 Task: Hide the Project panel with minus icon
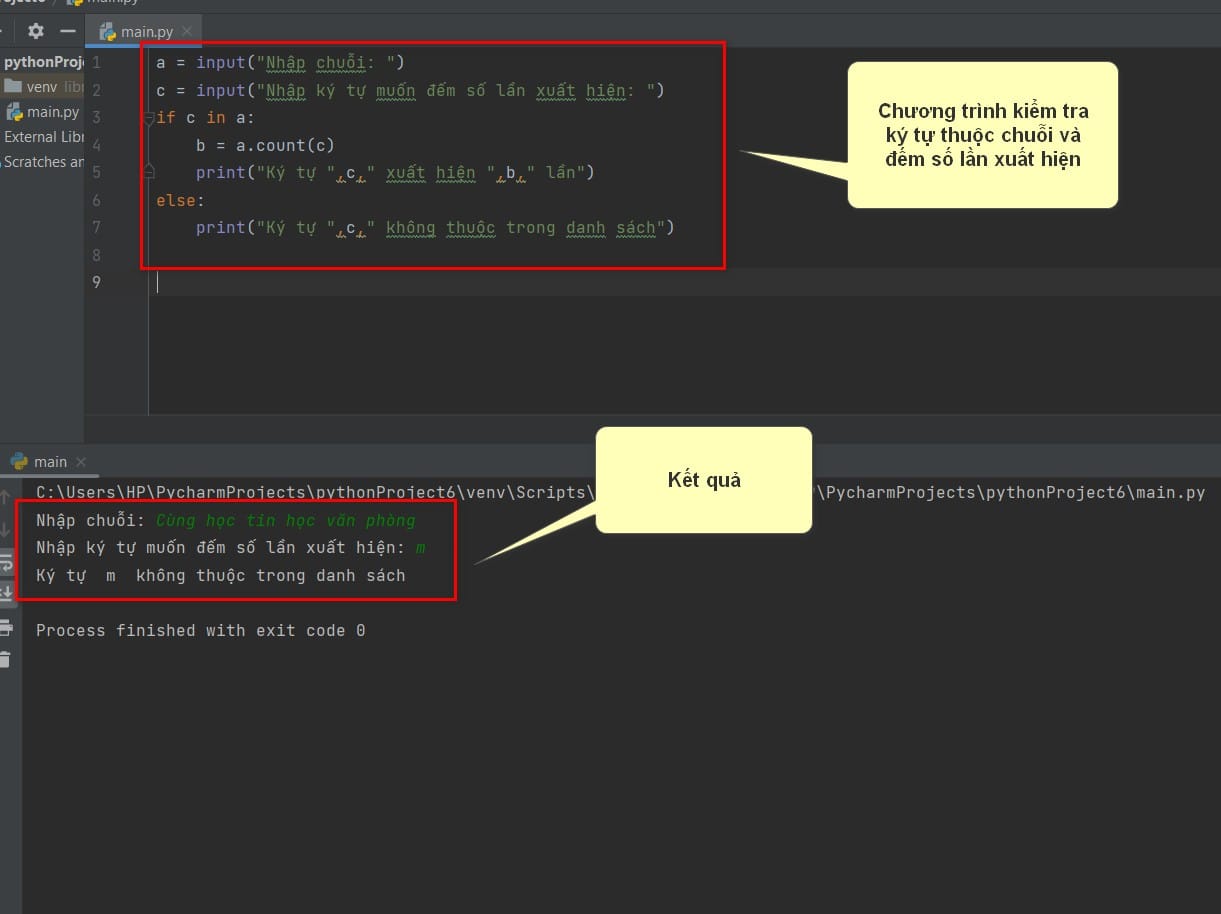tap(67, 31)
